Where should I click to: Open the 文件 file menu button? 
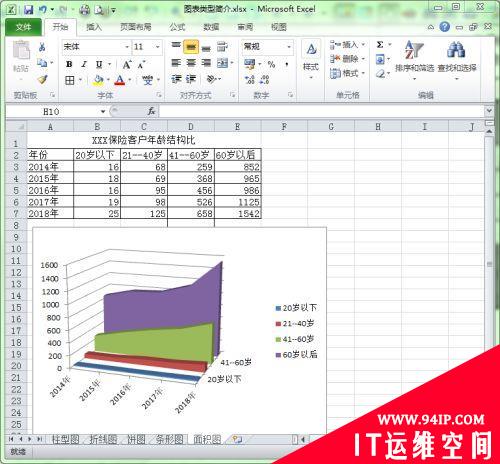[x=23, y=27]
